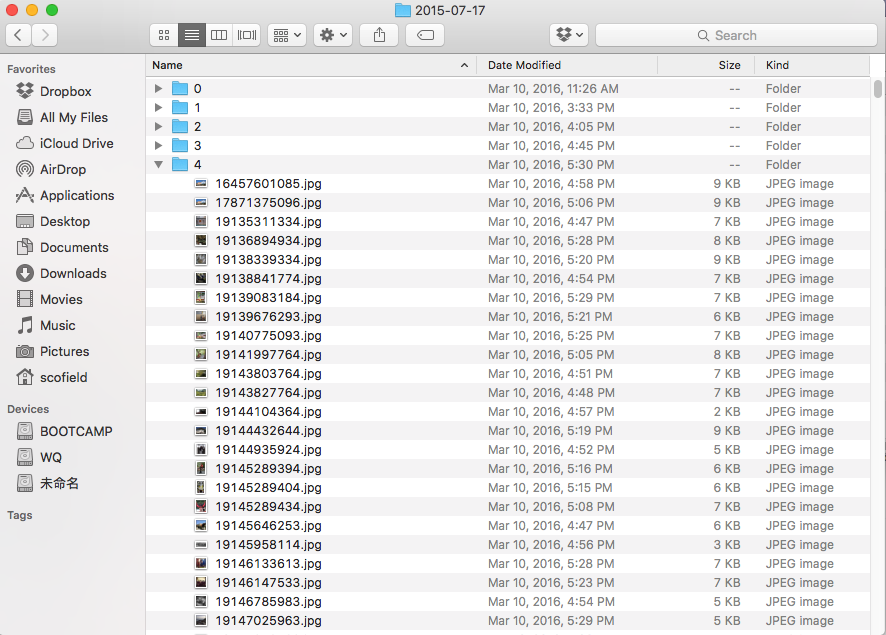
Task: Open the Arrange items dropdown
Action: 286,35
